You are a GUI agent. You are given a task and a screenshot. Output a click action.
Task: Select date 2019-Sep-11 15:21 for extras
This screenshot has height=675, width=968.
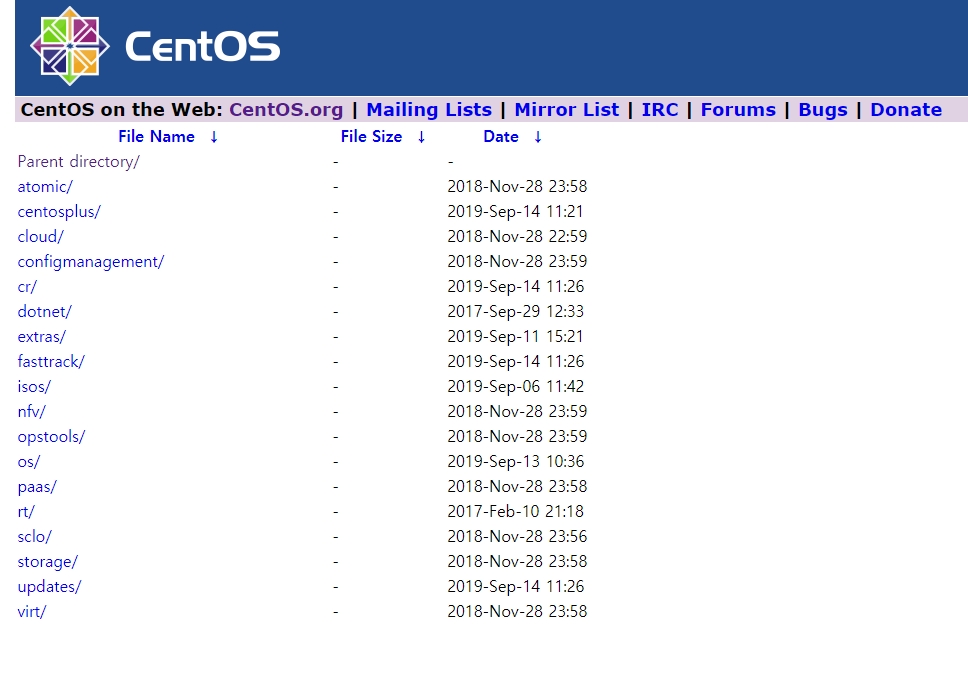pos(515,337)
